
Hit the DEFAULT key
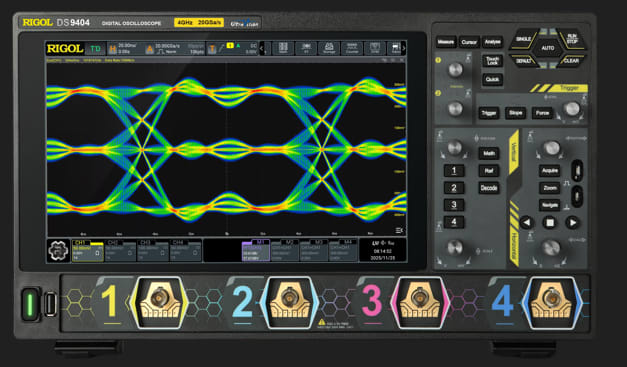[524, 60]
